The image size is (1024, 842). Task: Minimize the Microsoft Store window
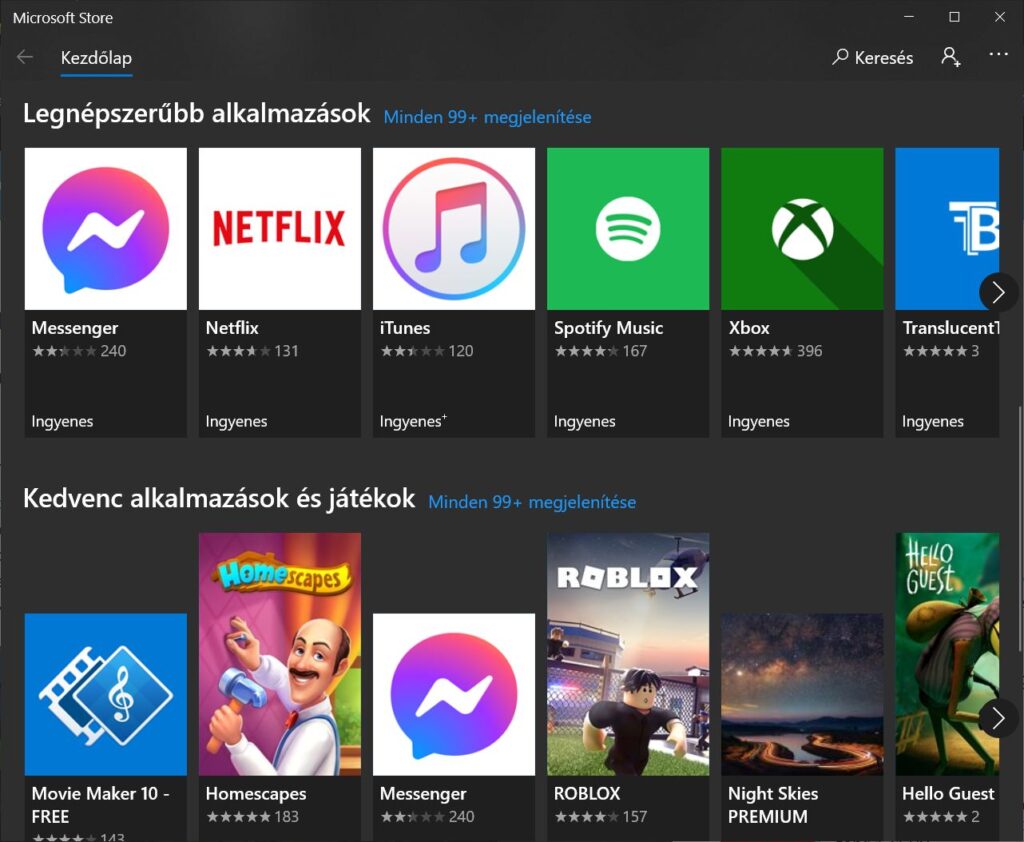click(x=908, y=17)
